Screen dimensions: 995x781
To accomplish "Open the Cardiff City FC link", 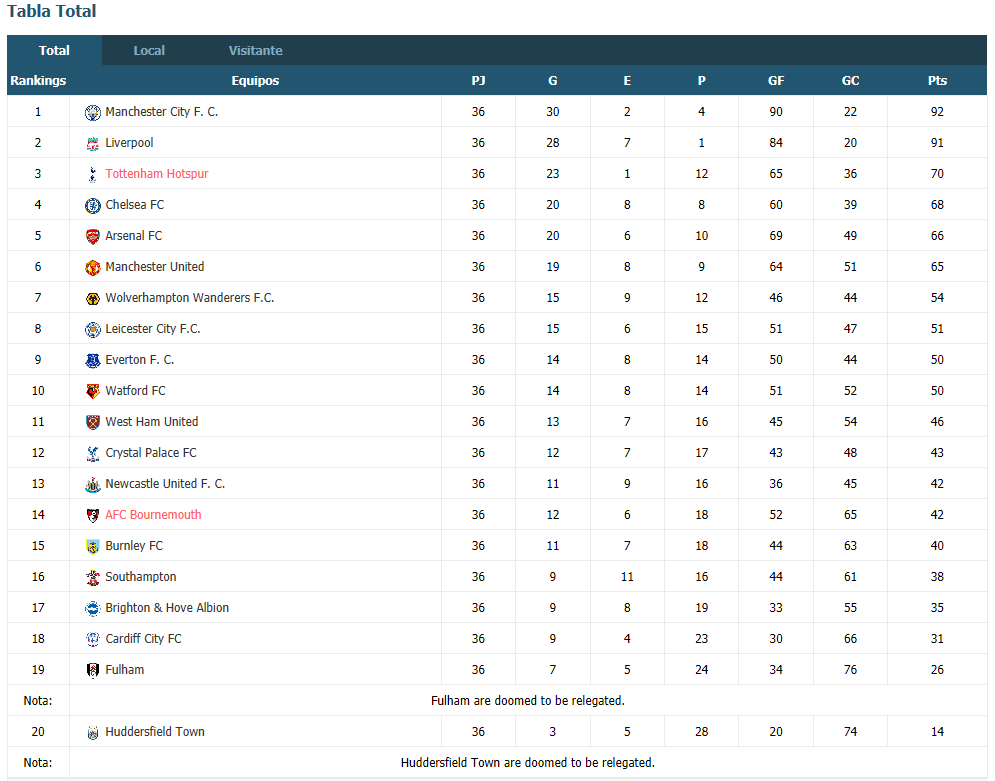I will coord(143,639).
